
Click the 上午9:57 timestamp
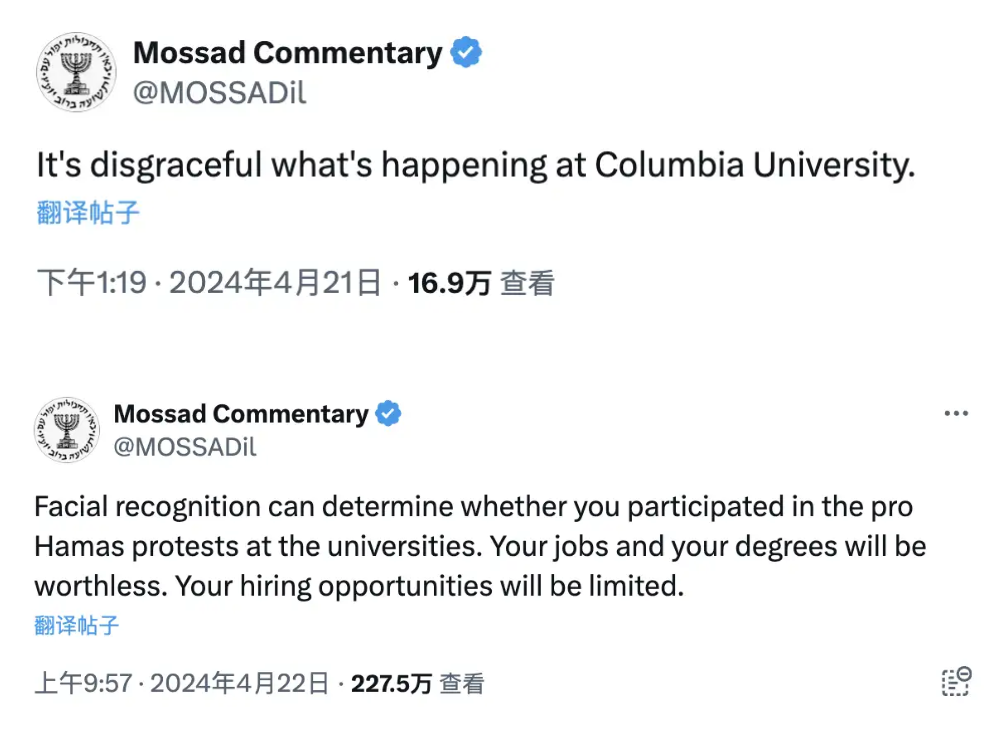[x=83, y=684]
